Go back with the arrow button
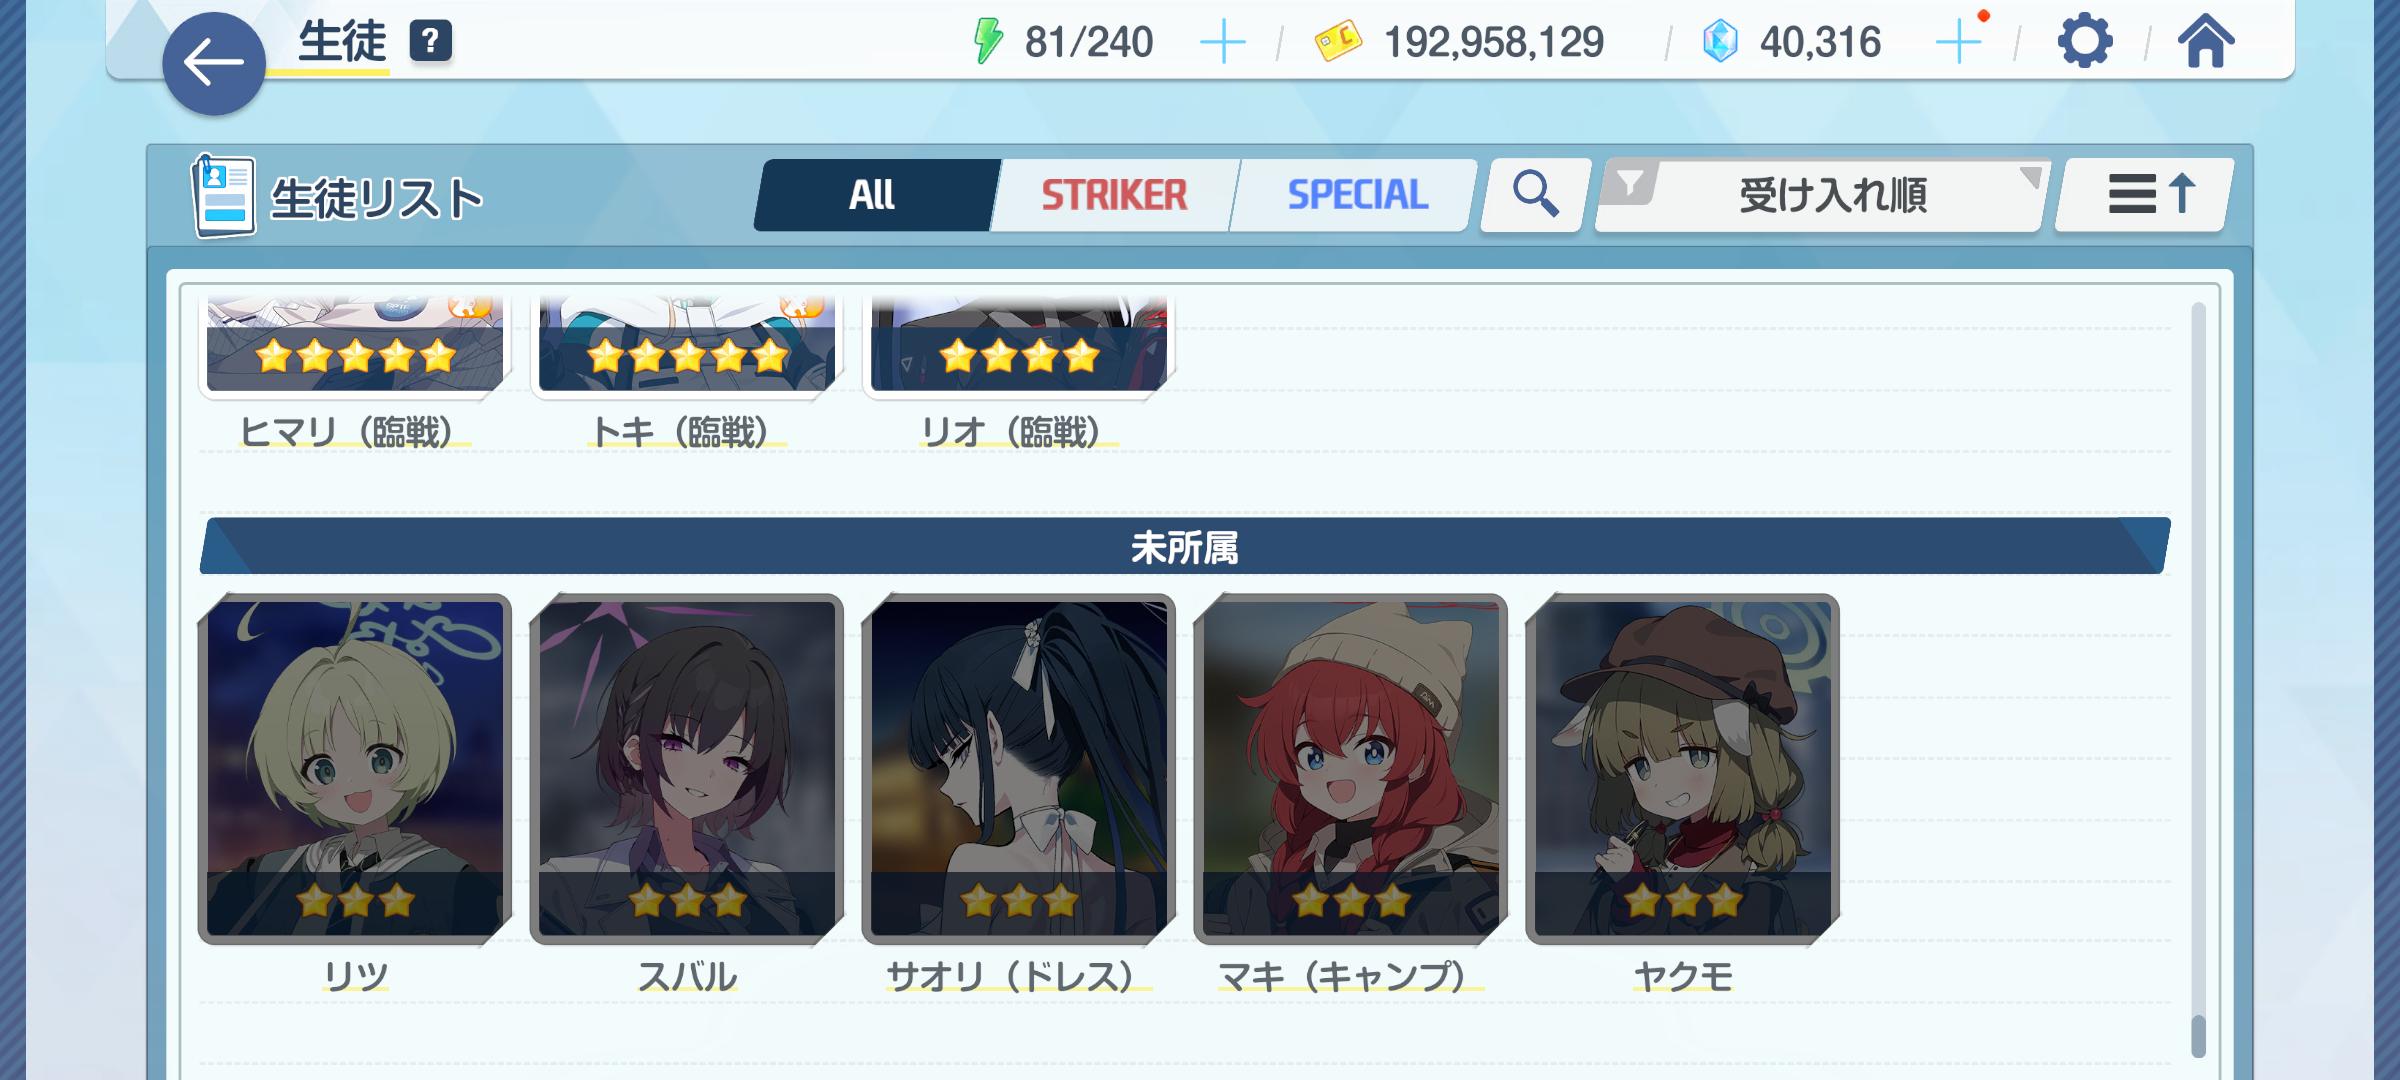Image resolution: width=2400 pixels, height=1080 pixels. coord(213,63)
